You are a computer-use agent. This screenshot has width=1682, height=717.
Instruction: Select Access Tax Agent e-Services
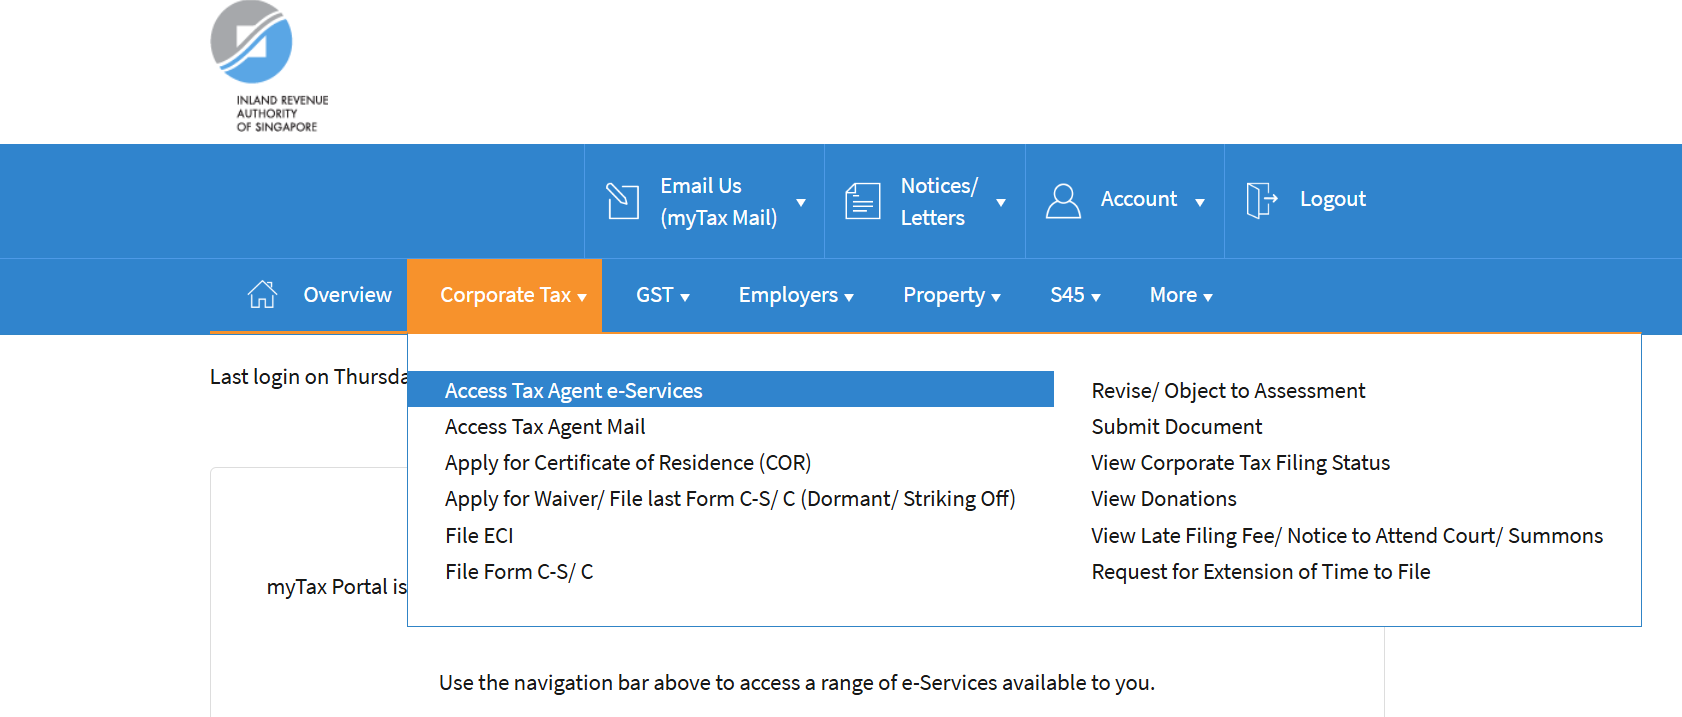(731, 390)
